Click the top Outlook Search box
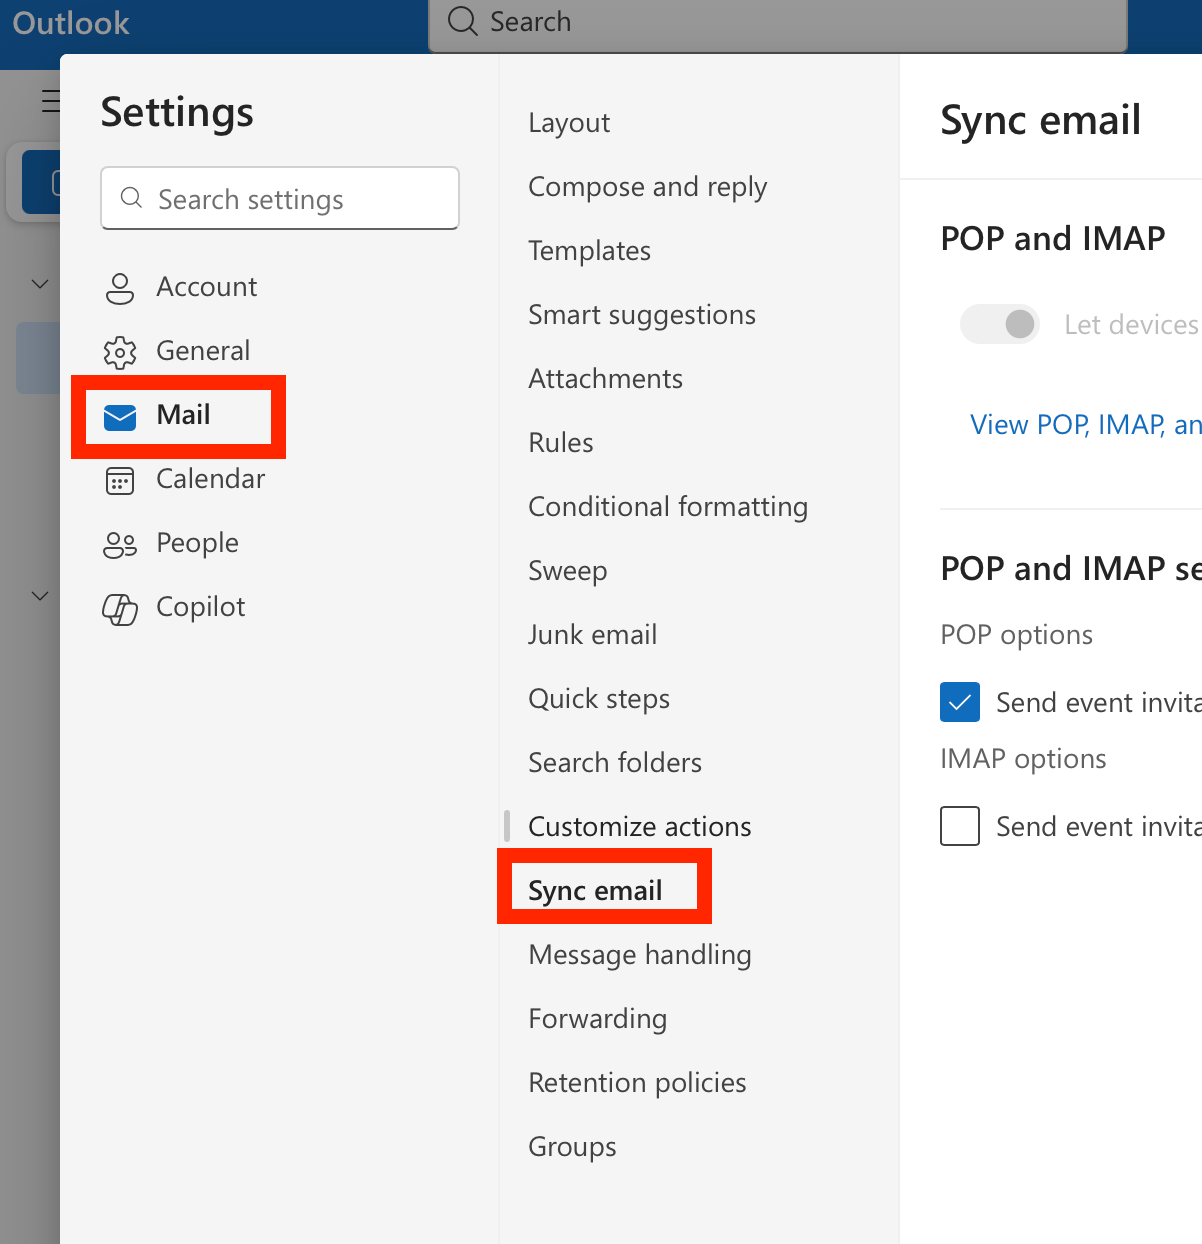This screenshot has height=1244, width=1202. (778, 24)
